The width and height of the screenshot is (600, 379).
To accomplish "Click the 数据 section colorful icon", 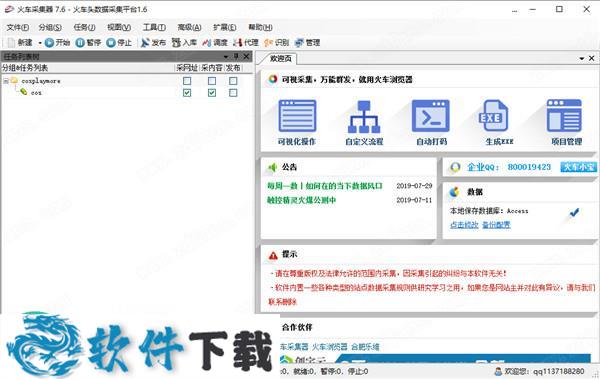I will pyautogui.click(x=454, y=192).
